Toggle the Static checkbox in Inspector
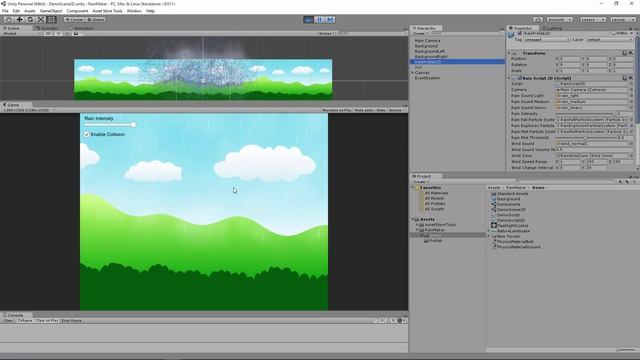 tap(613, 33)
